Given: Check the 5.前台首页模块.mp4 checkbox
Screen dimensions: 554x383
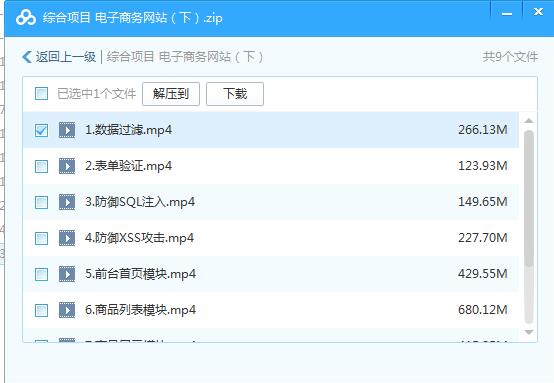Looking at the screenshot, I should 41,274.
